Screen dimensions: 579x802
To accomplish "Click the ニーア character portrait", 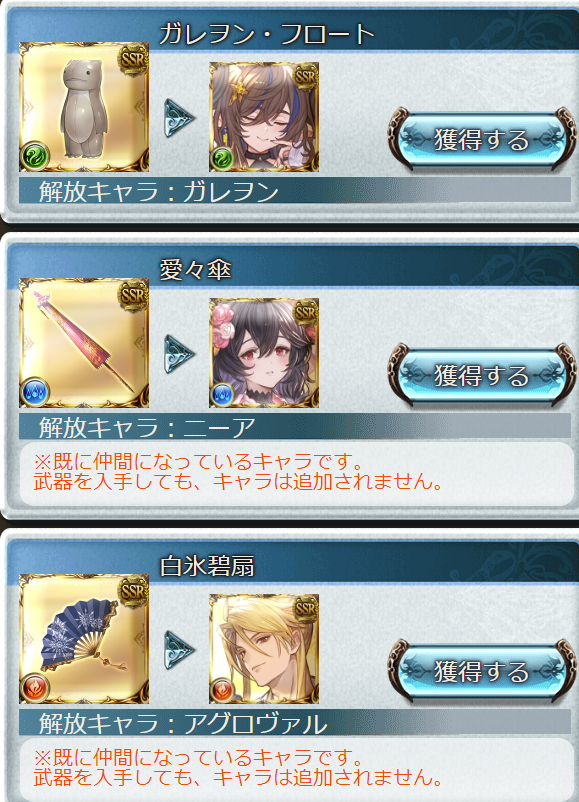I will point(264,353).
